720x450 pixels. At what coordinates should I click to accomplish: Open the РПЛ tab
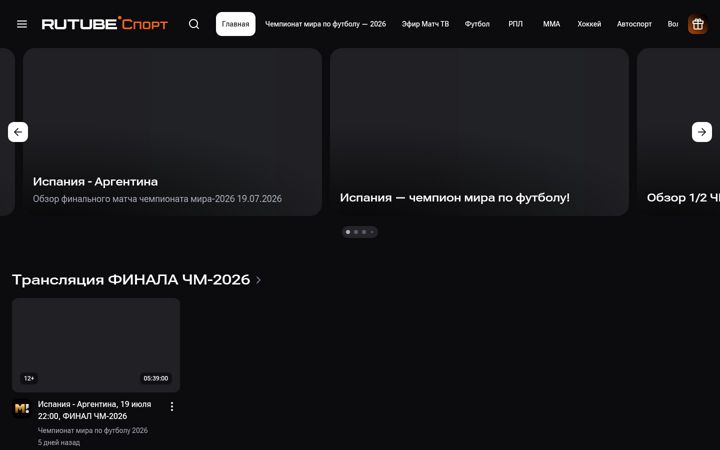(515, 24)
